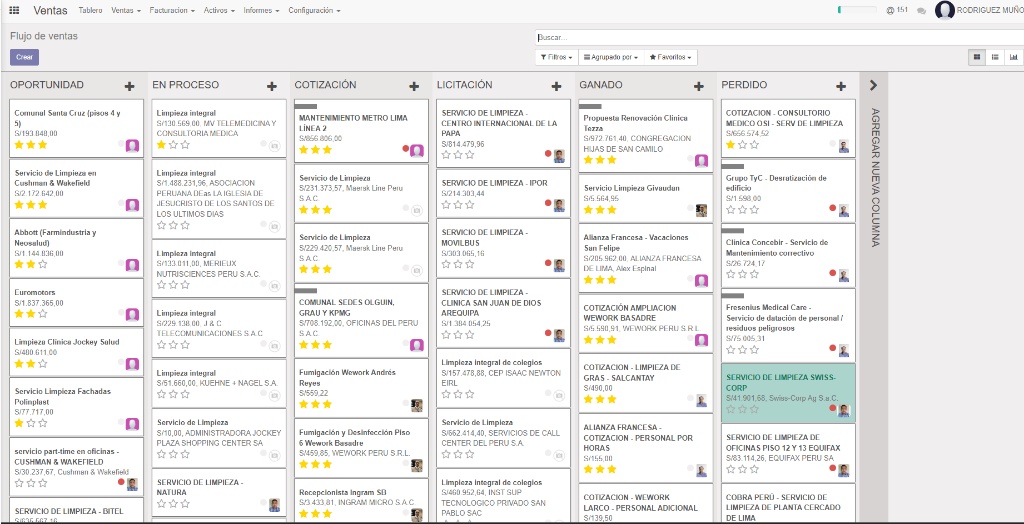Click the Crear button
The height and width of the screenshot is (524, 1024).
point(24,57)
